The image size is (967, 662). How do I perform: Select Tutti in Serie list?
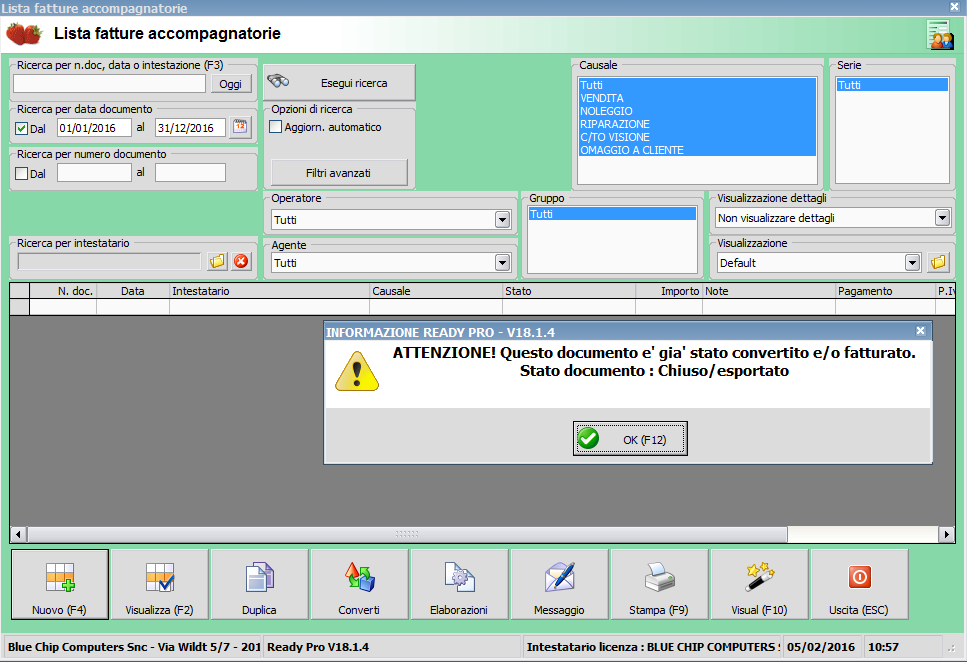tap(892, 85)
